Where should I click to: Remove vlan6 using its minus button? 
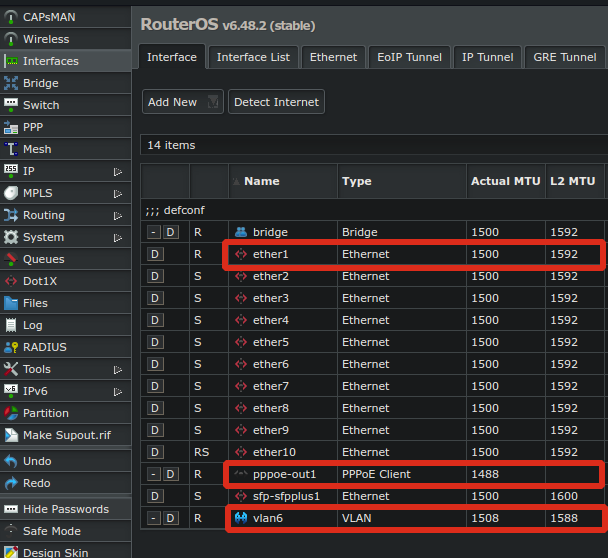(x=153, y=518)
